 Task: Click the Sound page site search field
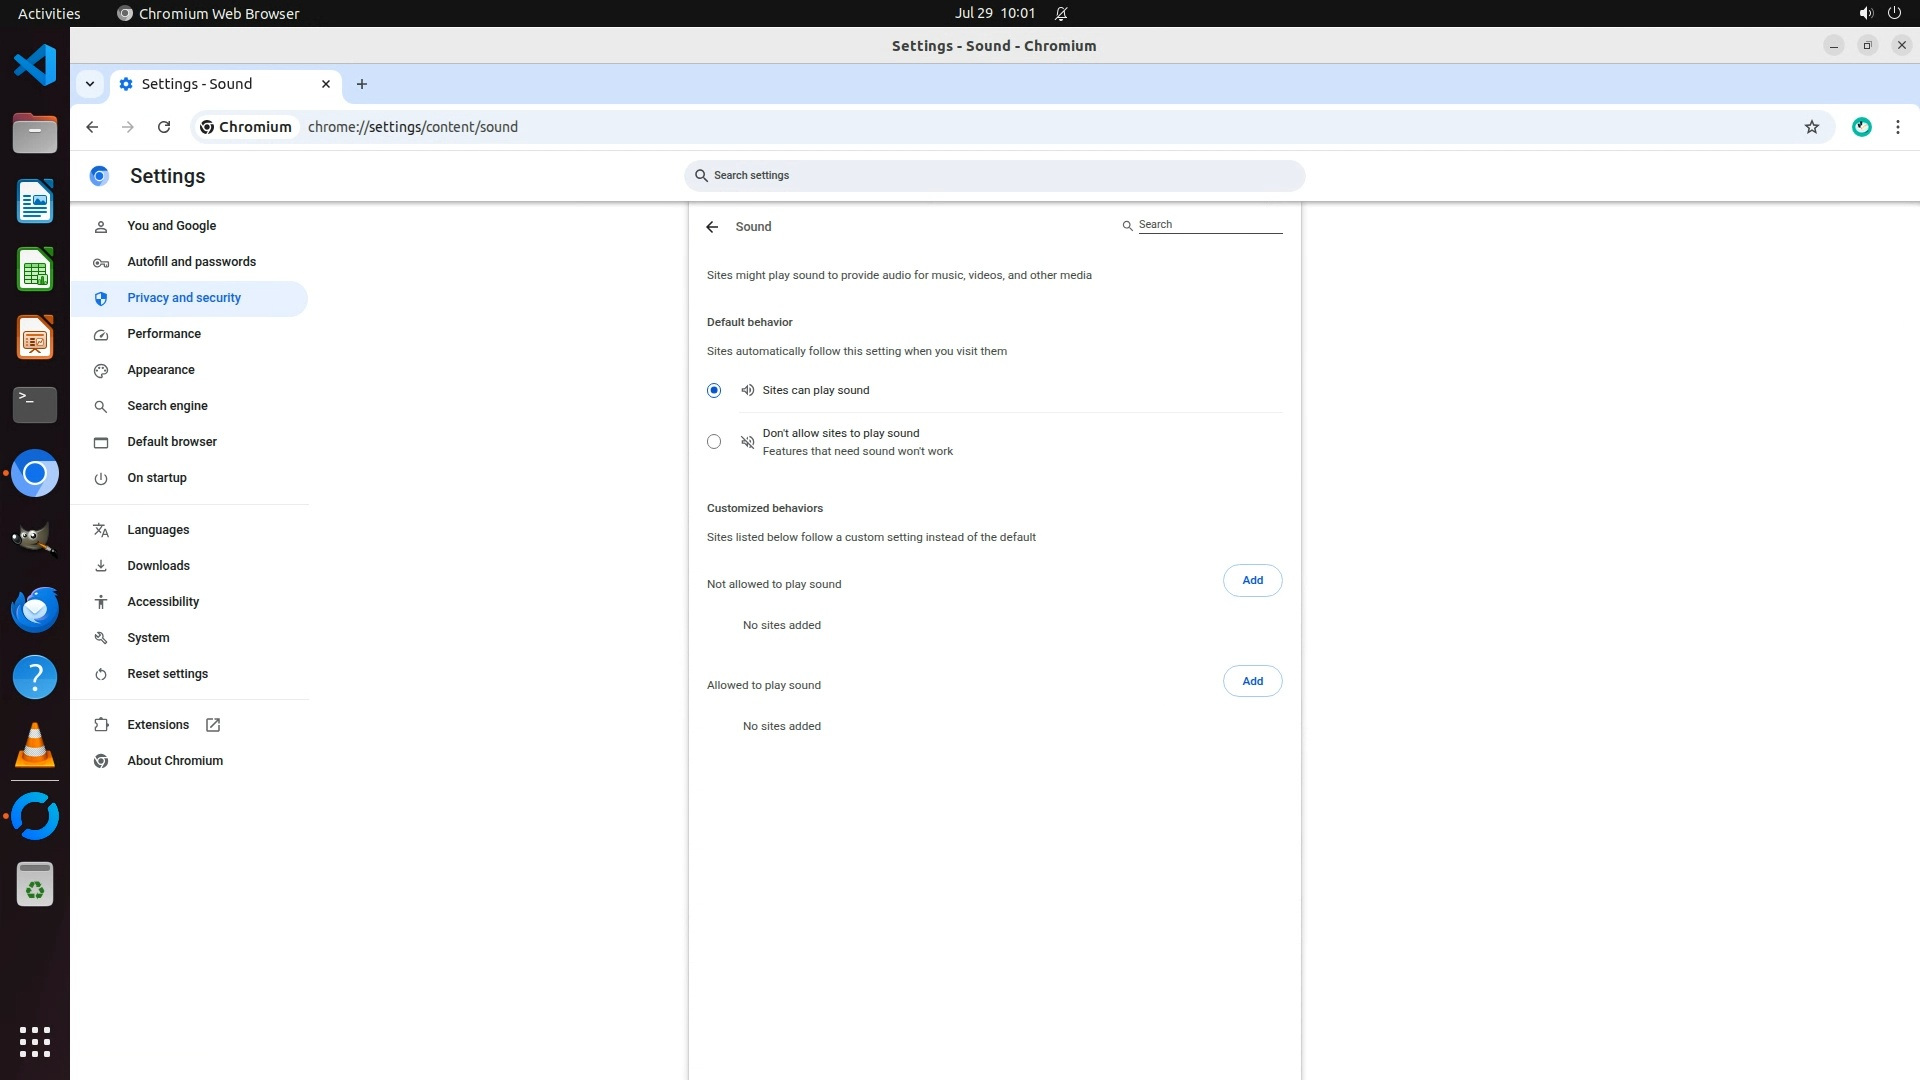pyautogui.click(x=1209, y=224)
